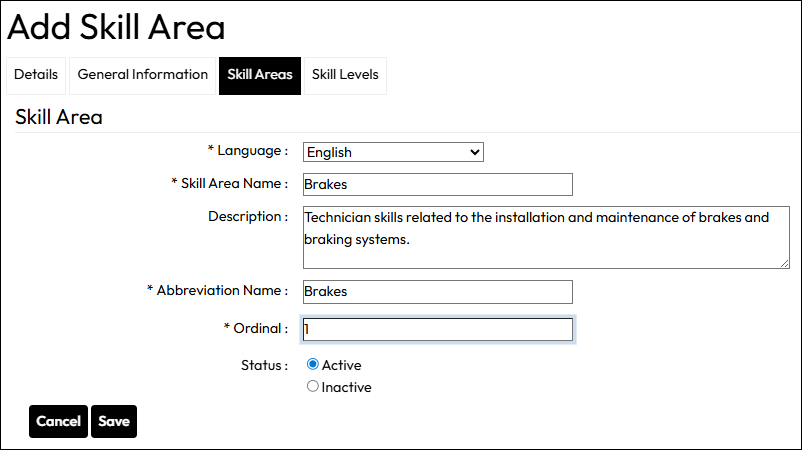Click the Abbreviation Name label

click(x=218, y=290)
